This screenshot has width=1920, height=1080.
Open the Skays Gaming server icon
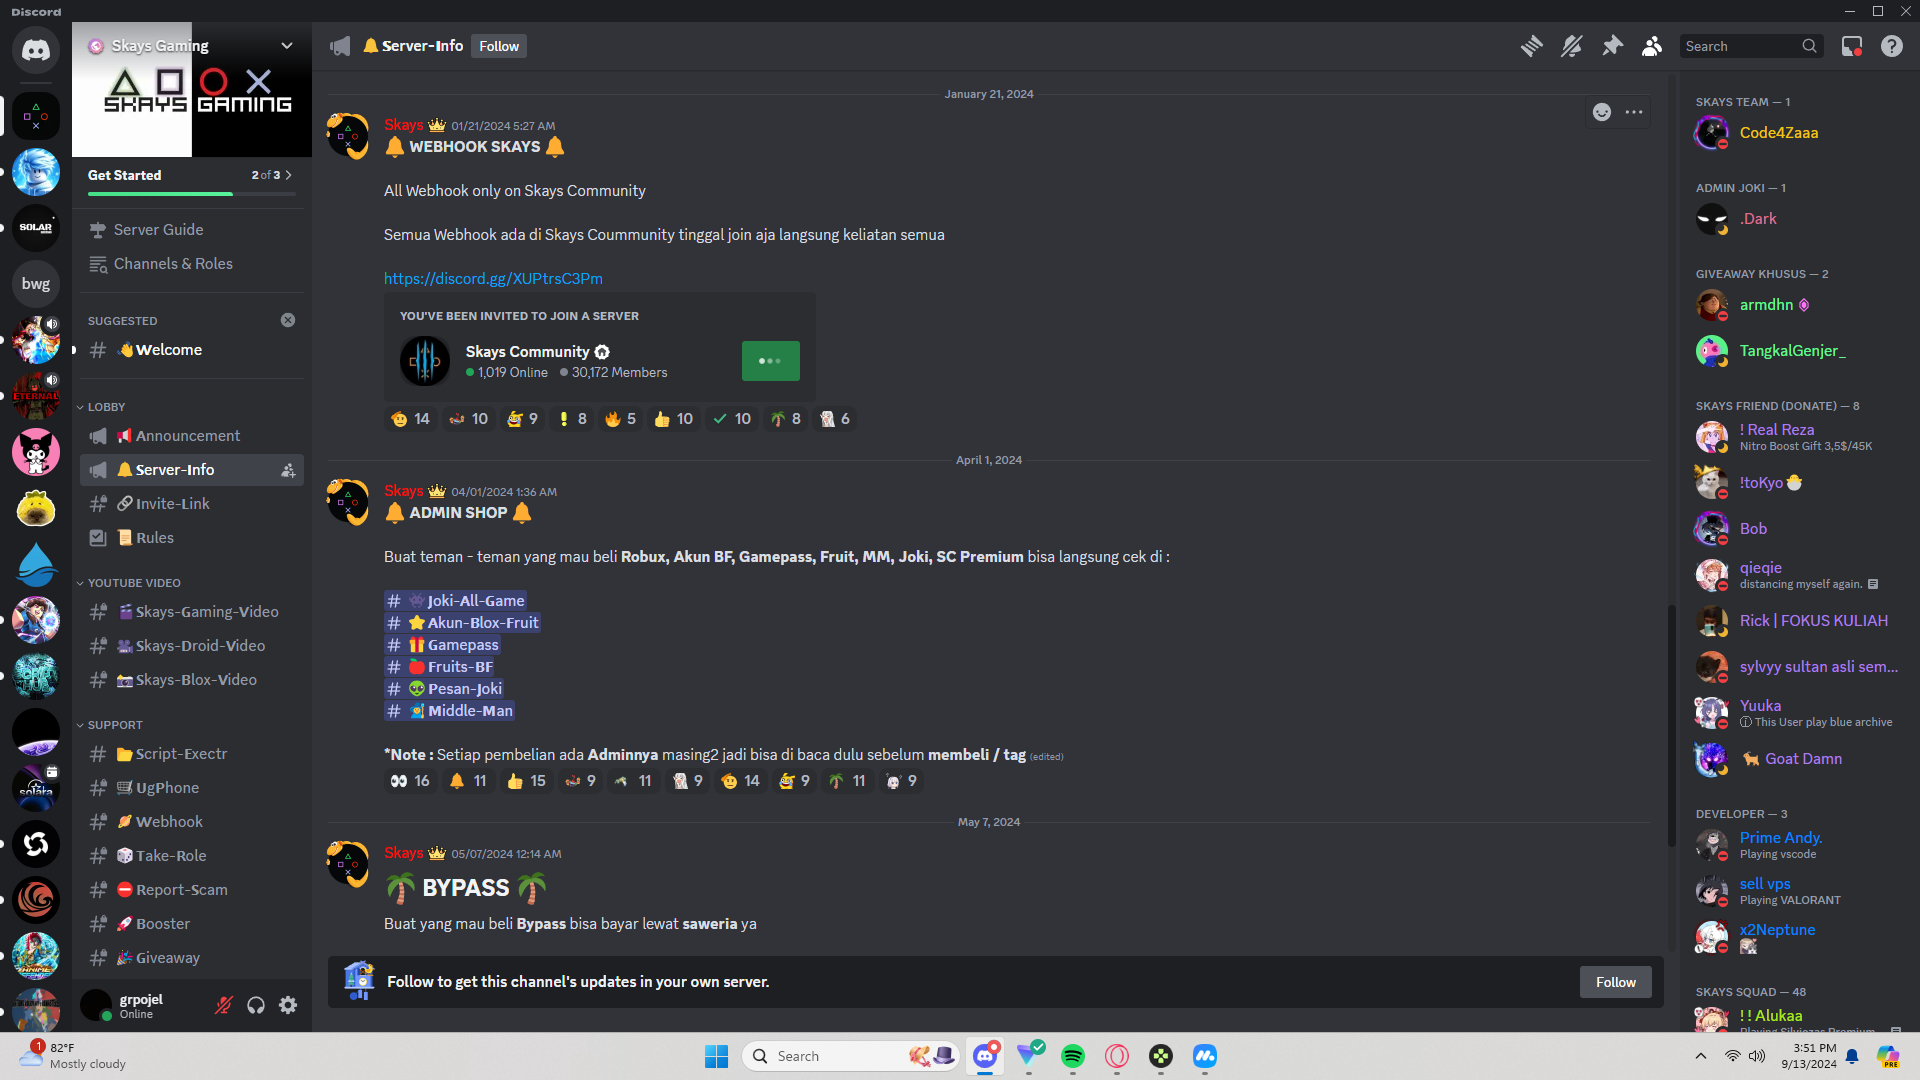[36, 116]
